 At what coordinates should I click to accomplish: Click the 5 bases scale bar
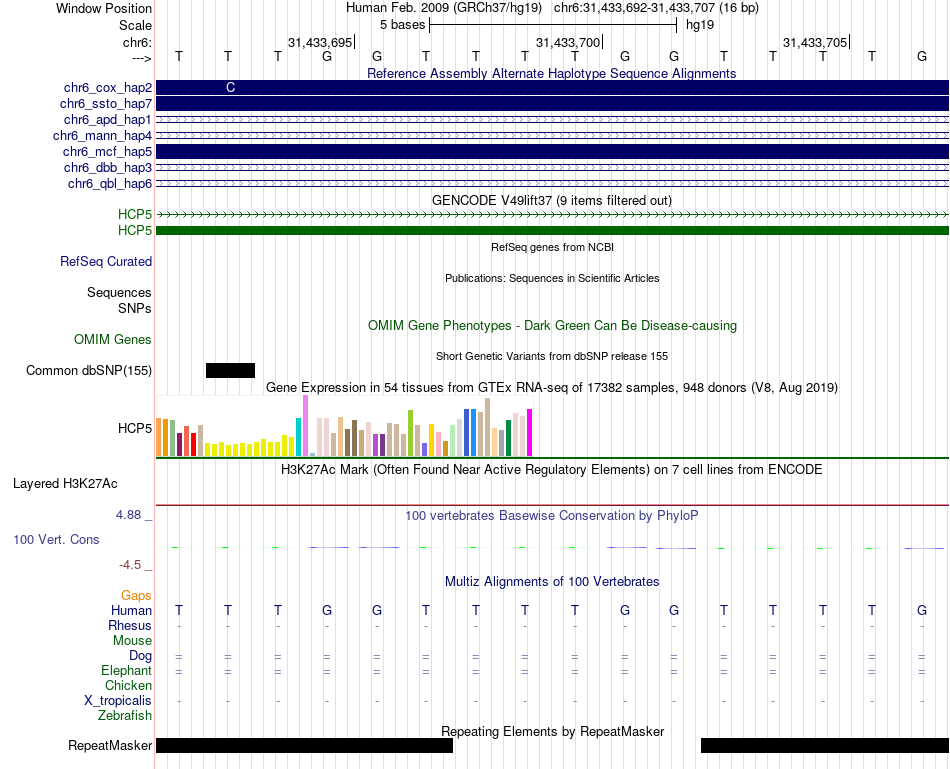553,25
